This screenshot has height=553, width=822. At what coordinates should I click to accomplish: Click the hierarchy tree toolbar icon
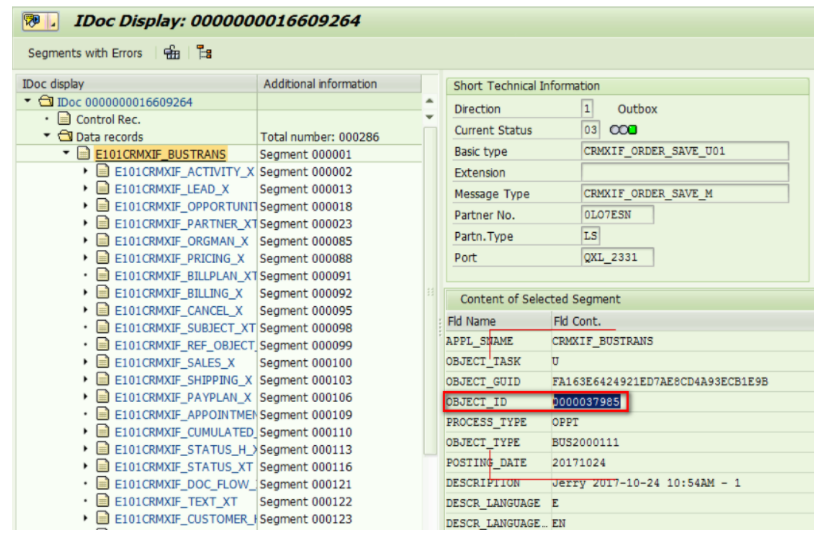click(204, 52)
